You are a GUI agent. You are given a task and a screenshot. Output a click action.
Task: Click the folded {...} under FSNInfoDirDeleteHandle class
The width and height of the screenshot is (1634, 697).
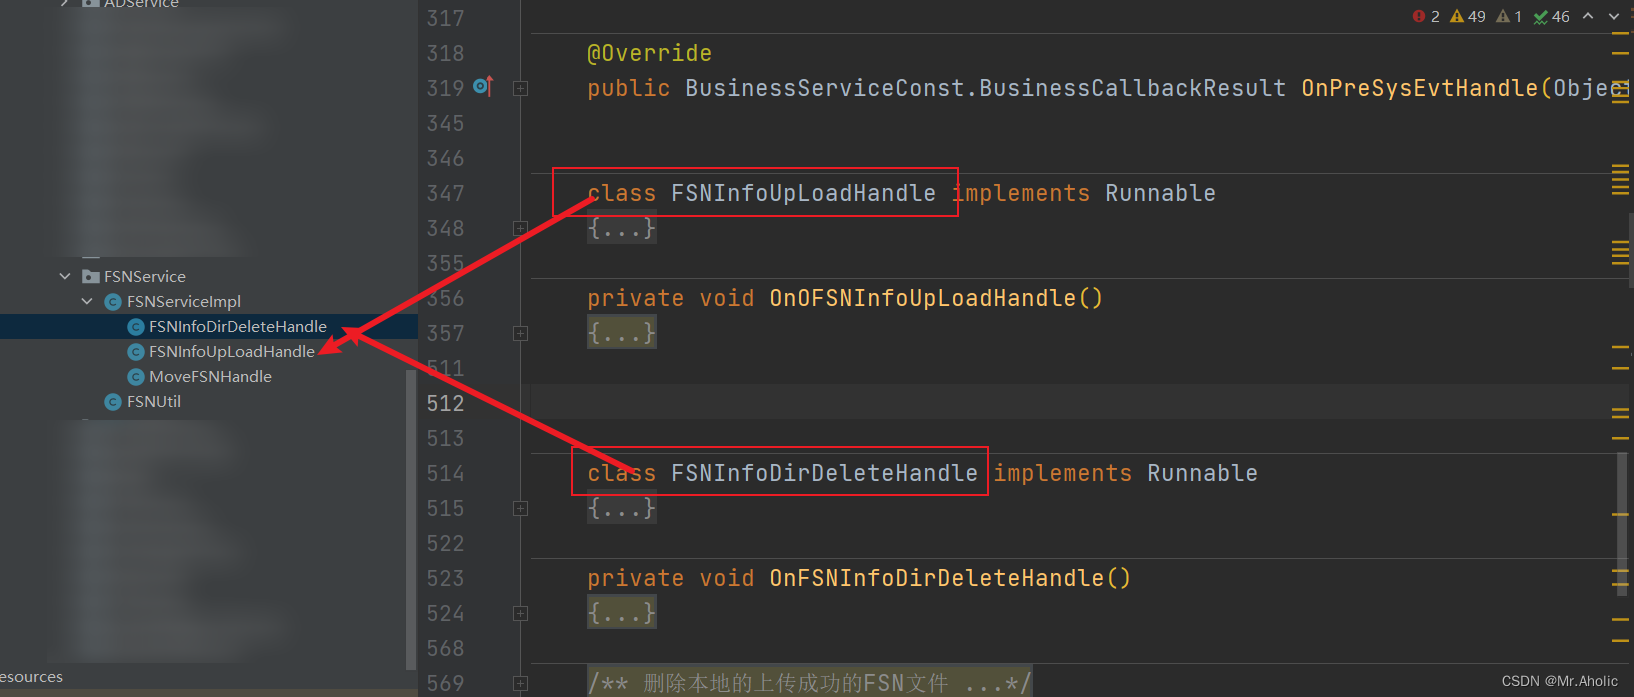click(622, 508)
